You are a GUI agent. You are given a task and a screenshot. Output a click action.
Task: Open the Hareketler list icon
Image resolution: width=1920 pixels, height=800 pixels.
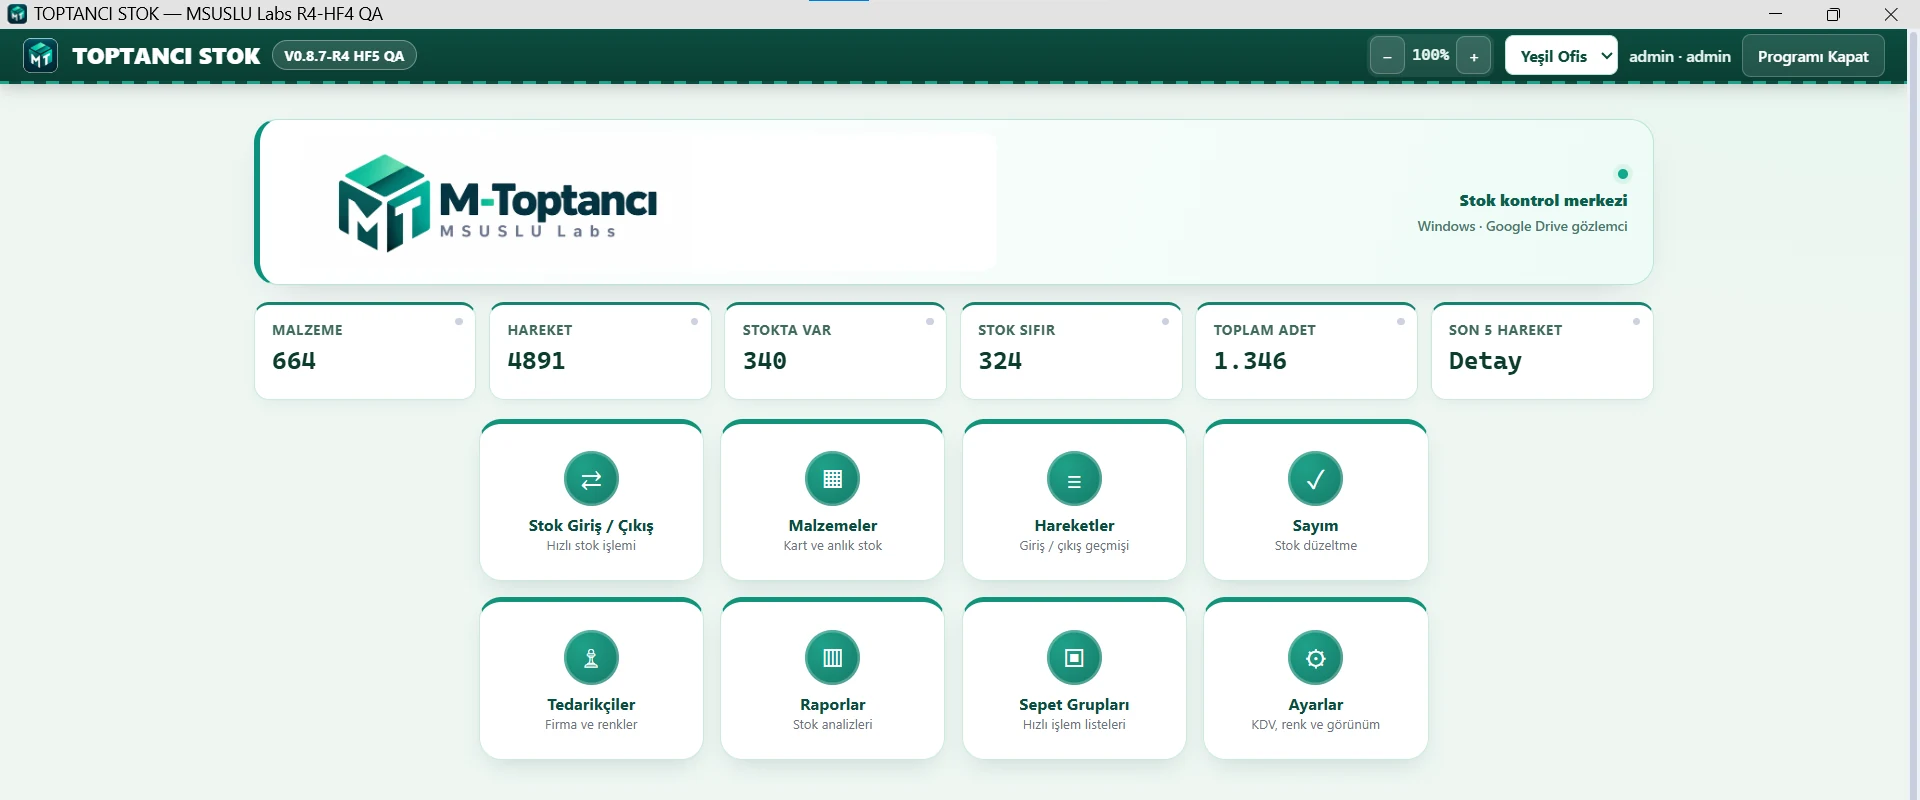point(1074,479)
